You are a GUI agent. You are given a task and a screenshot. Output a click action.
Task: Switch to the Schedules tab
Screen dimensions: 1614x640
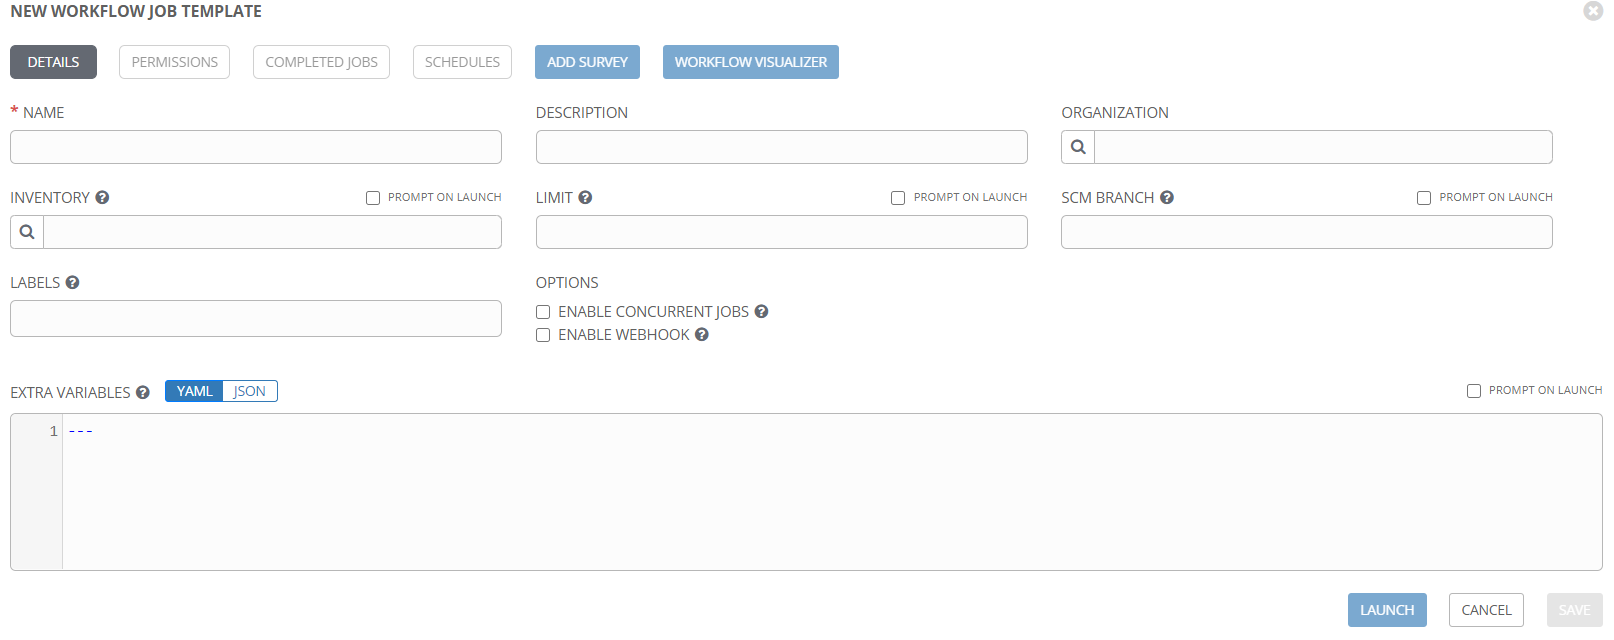click(462, 62)
